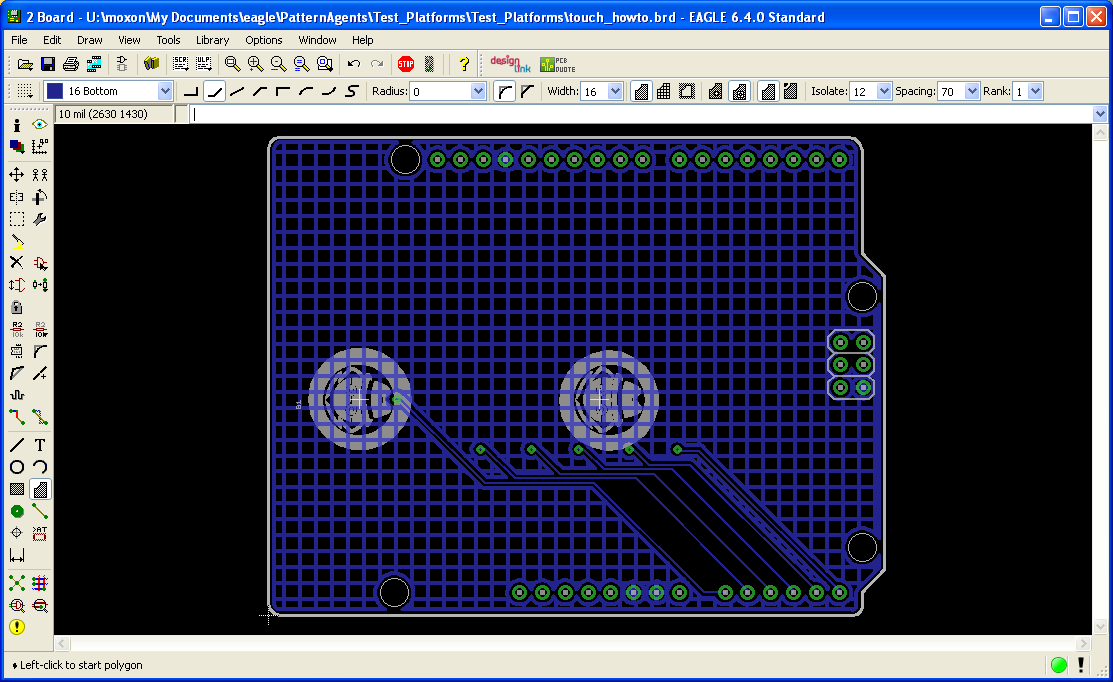
Task: Expand the Spacing dropdown
Action: (972, 91)
